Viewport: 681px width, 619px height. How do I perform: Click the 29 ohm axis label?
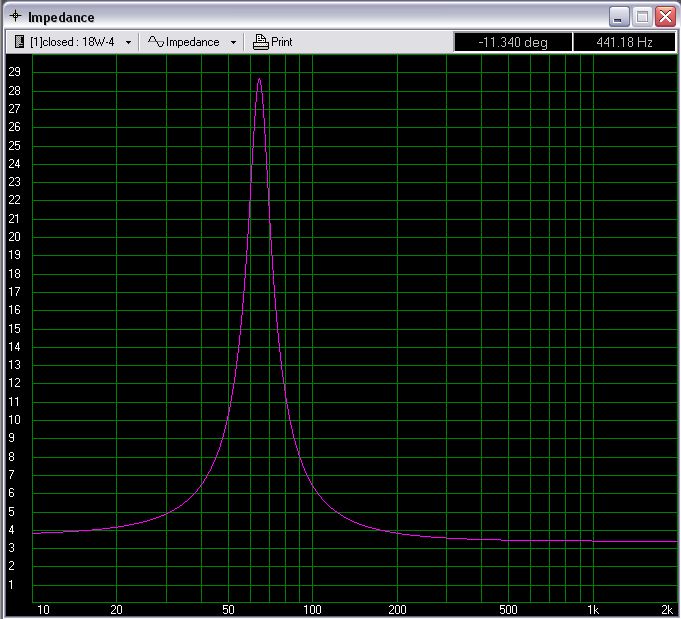point(14,72)
